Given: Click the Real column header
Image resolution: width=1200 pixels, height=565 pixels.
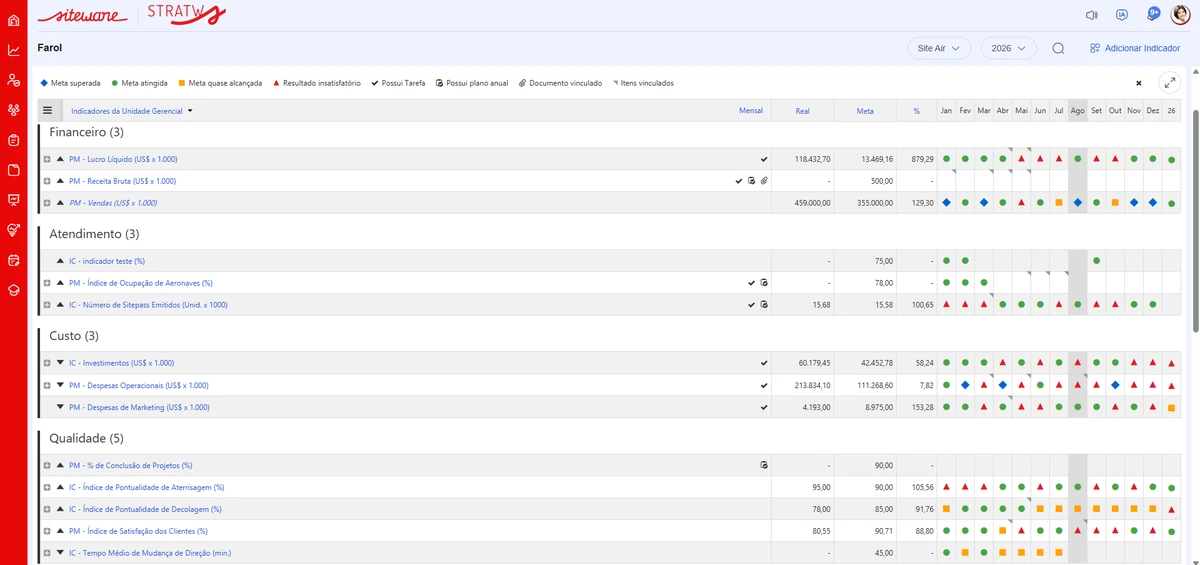Looking at the screenshot, I should click(803, 111).
